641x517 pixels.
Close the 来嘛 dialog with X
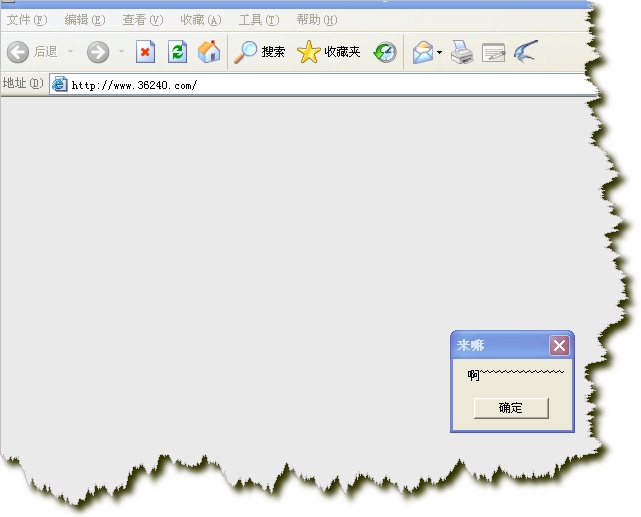(559, 346)
